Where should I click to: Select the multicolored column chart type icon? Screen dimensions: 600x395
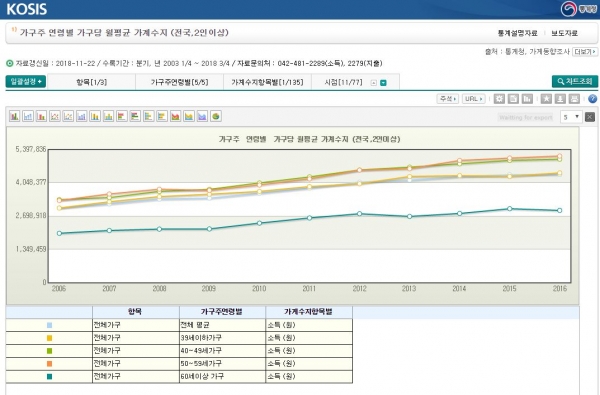pos(15,116)
